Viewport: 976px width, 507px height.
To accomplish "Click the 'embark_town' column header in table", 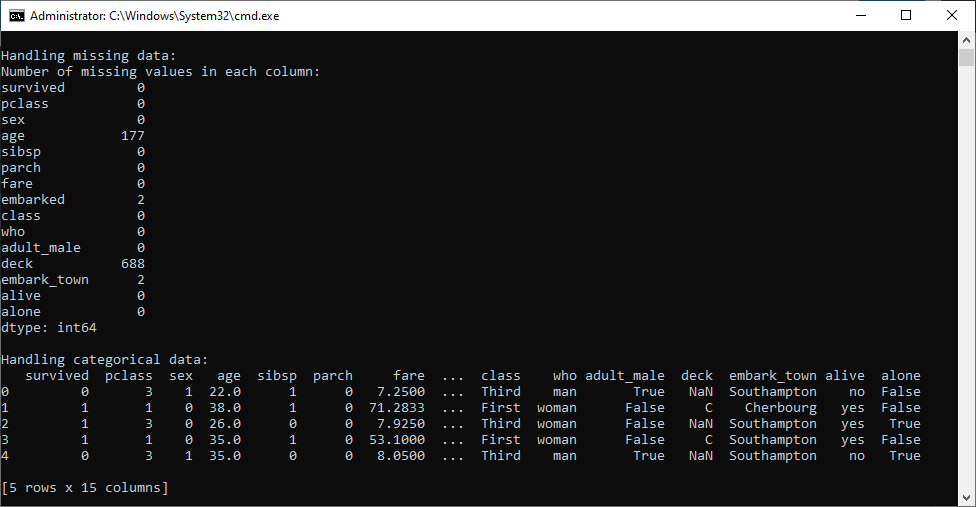I will tap(772, 376).
